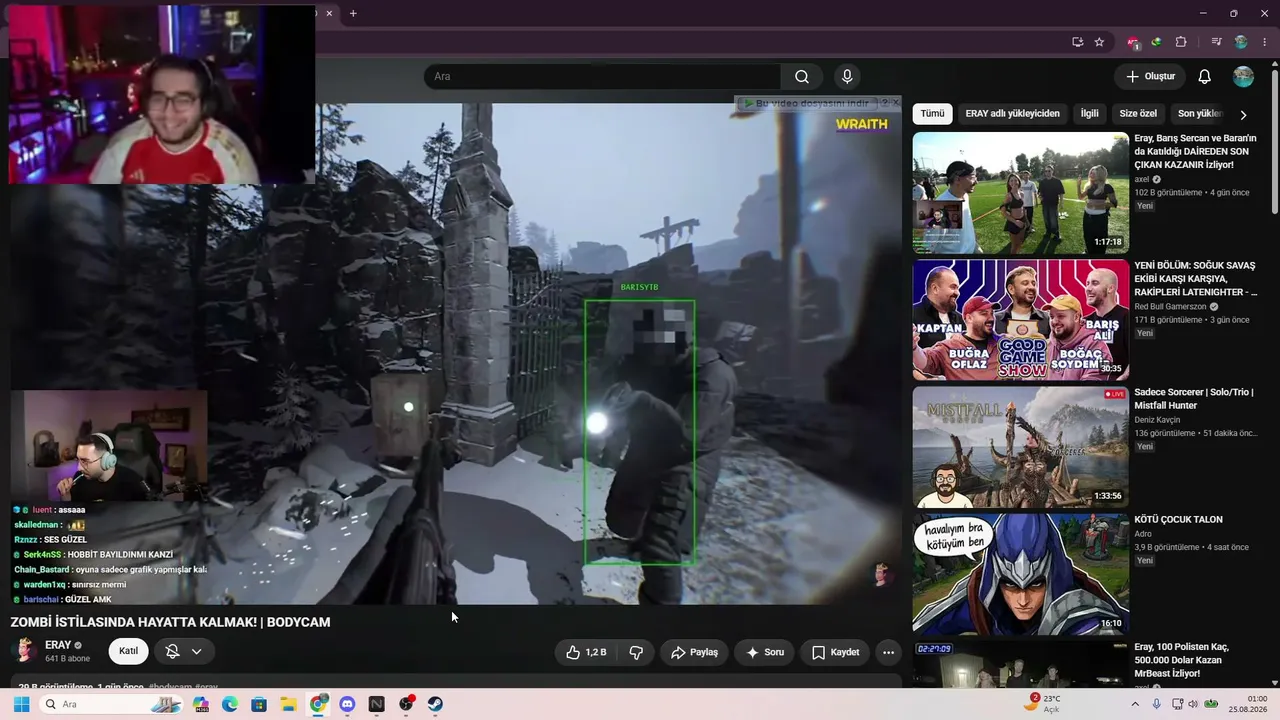Image resolution: width=1280 pixels, height=720 pixels.
Task: Dislike the video with thumbs down
Action: pyautogui.click(x=636, y=652)
